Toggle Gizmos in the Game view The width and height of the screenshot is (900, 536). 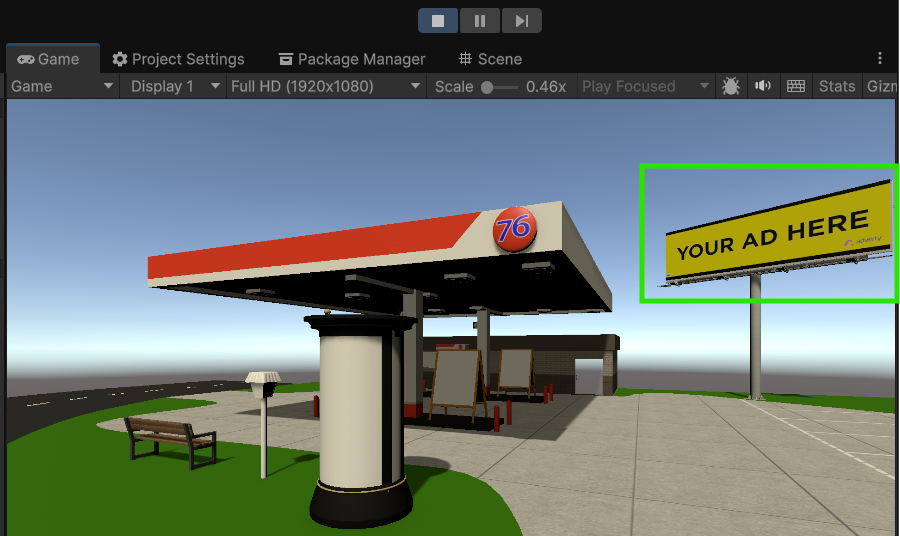881,86
